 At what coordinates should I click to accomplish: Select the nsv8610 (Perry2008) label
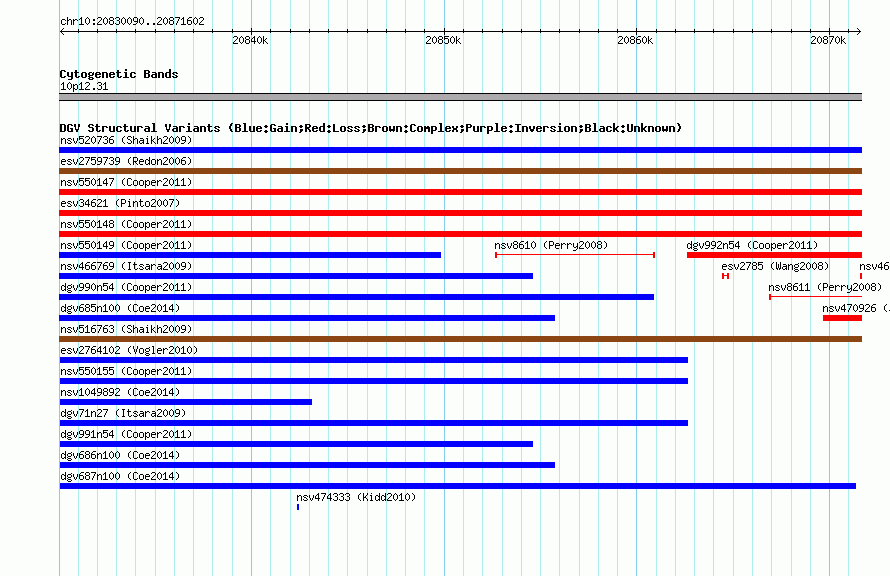(551, 245)
